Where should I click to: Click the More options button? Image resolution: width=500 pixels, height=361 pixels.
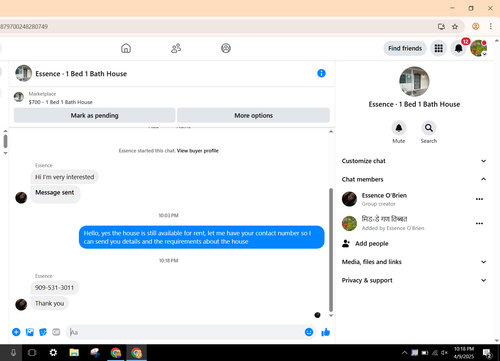click(253, 115)
